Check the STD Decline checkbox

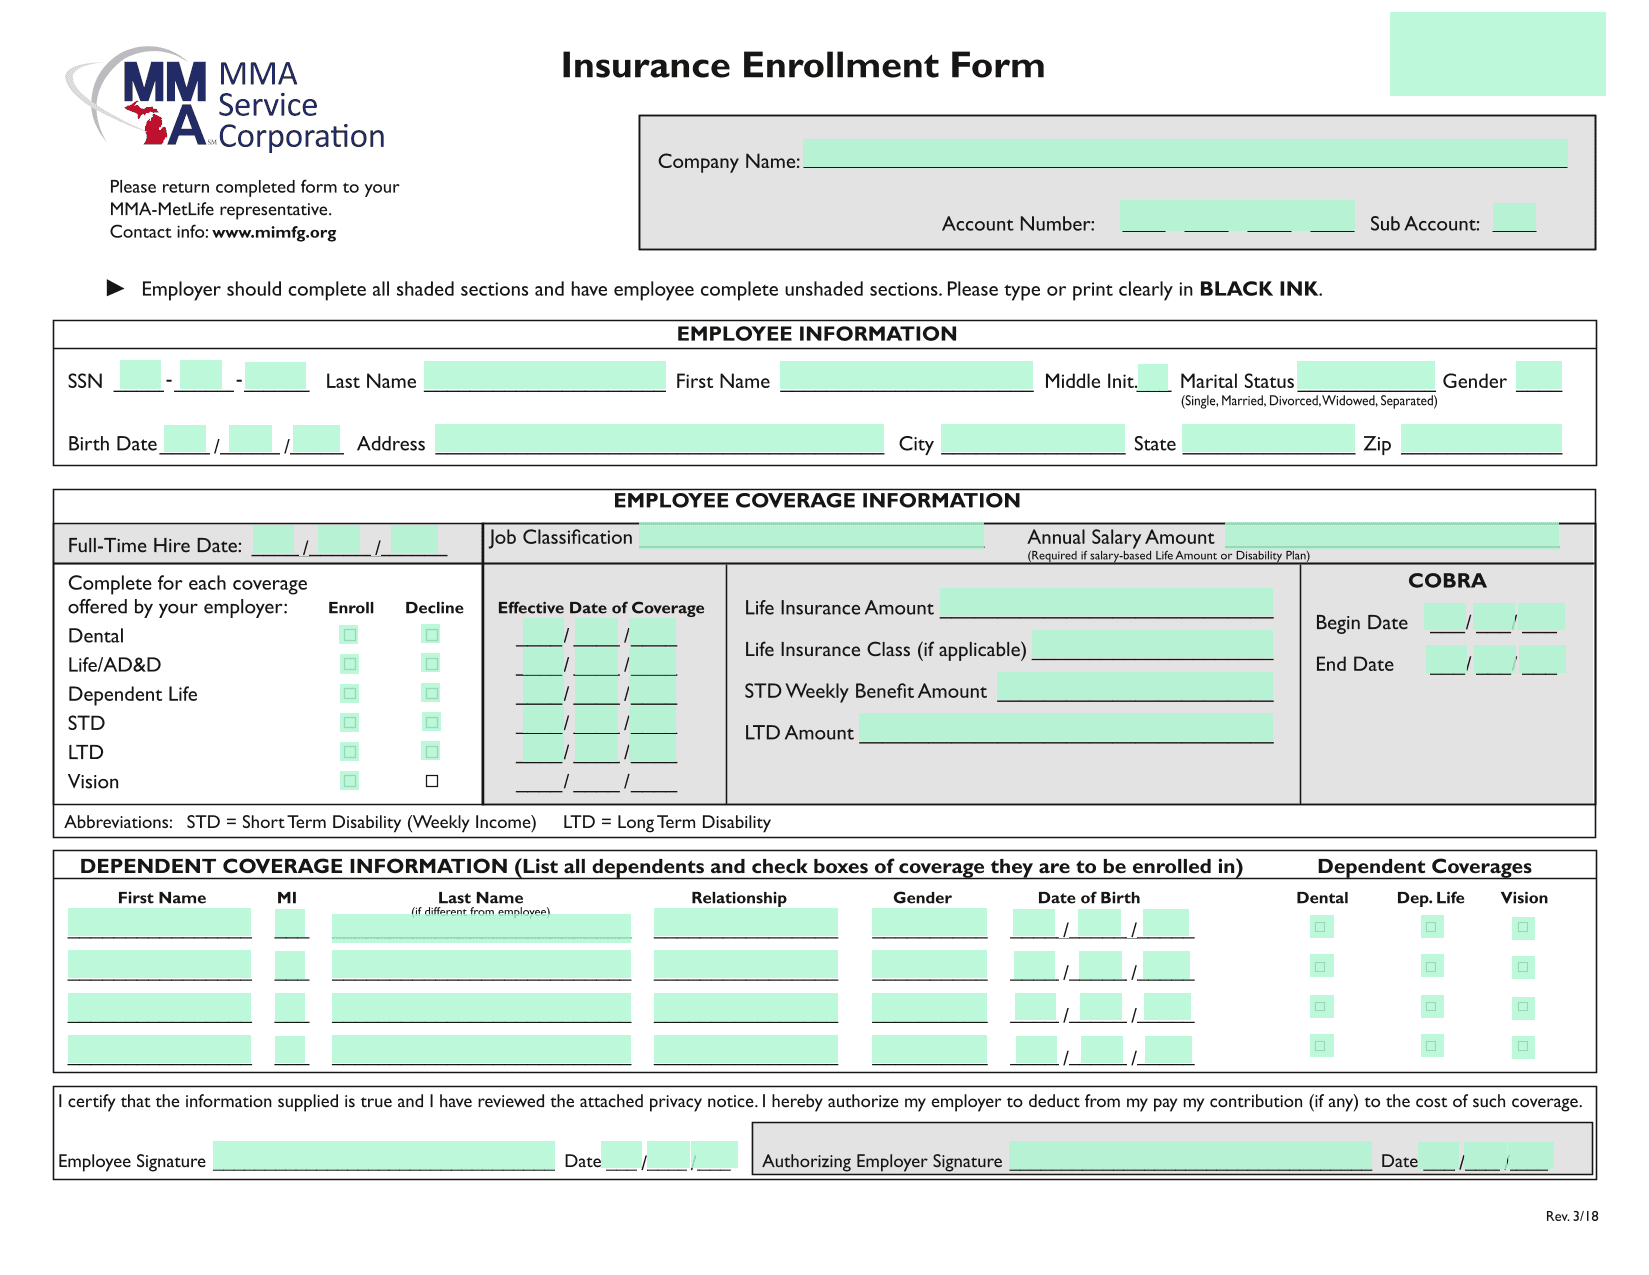(432, 722)
